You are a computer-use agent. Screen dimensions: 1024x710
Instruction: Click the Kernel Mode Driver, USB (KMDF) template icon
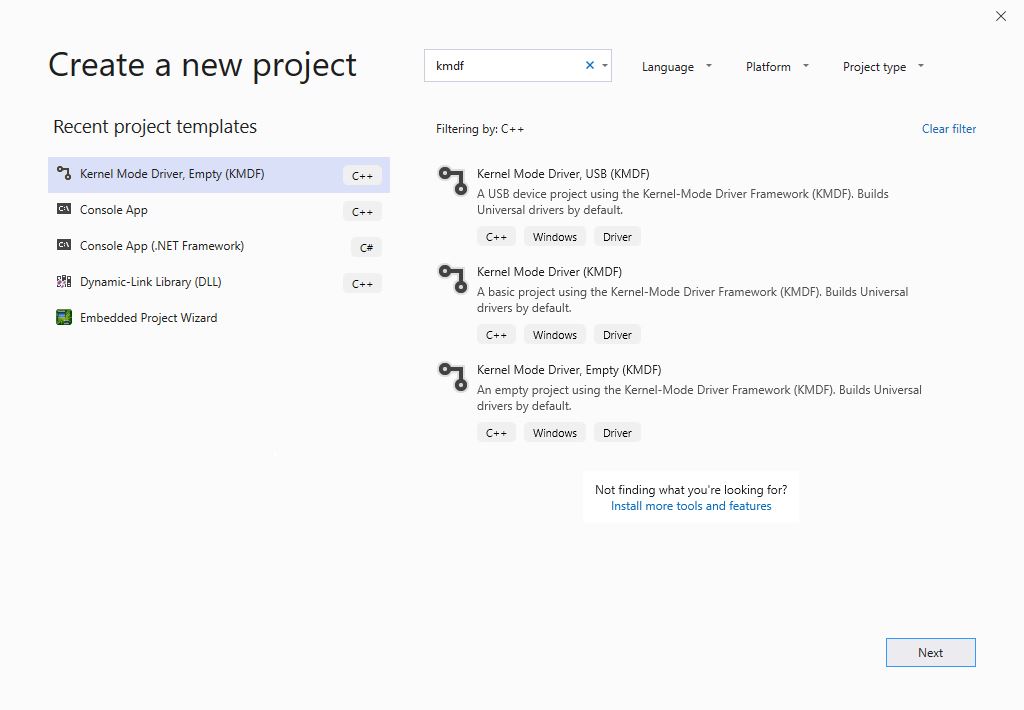pyautogui.click(x=453, y=181)
